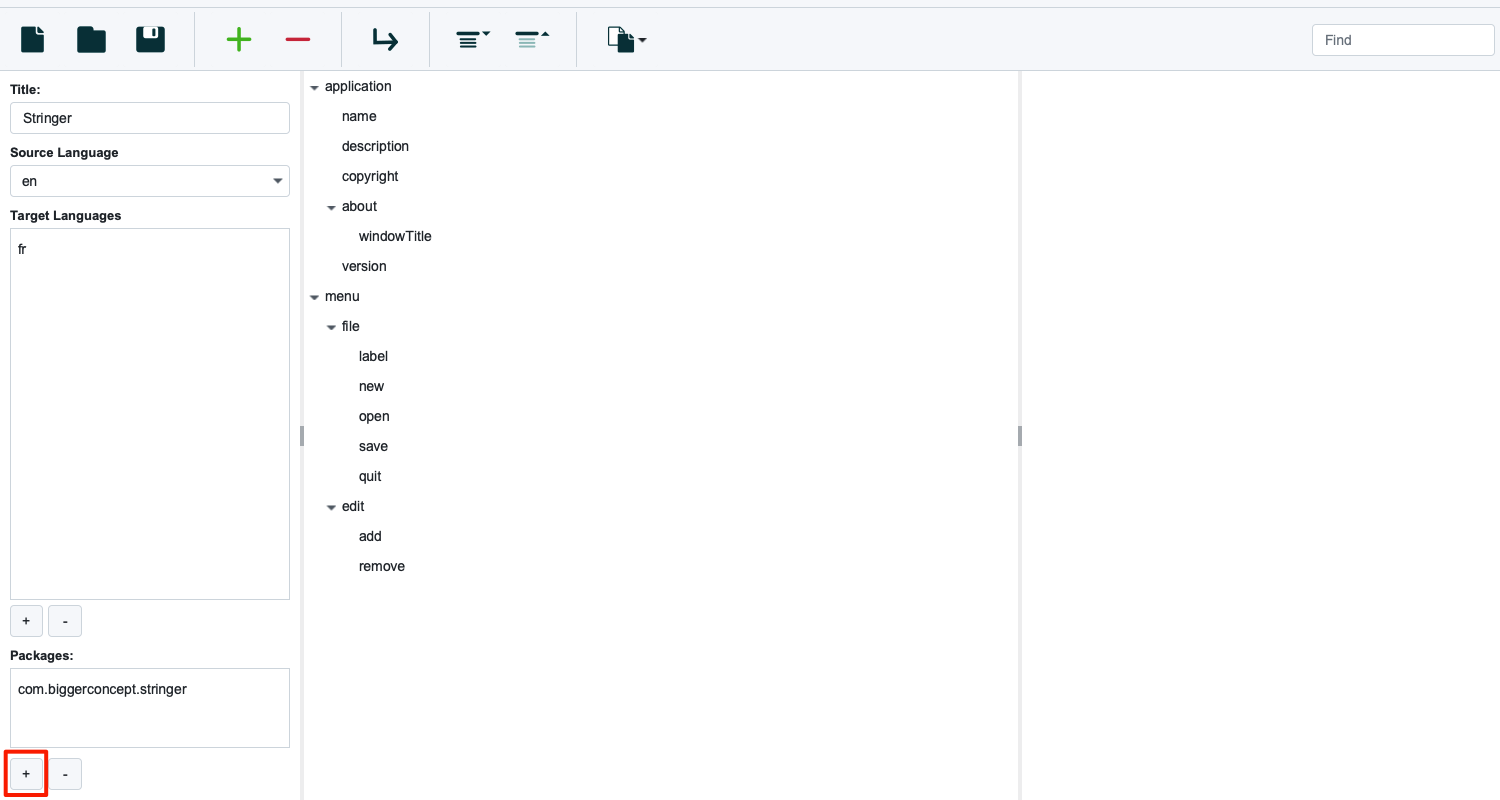1500x800 pixels.
Task: Open a file using the toolbar folder icon
Action: click(x=91, y=40)
